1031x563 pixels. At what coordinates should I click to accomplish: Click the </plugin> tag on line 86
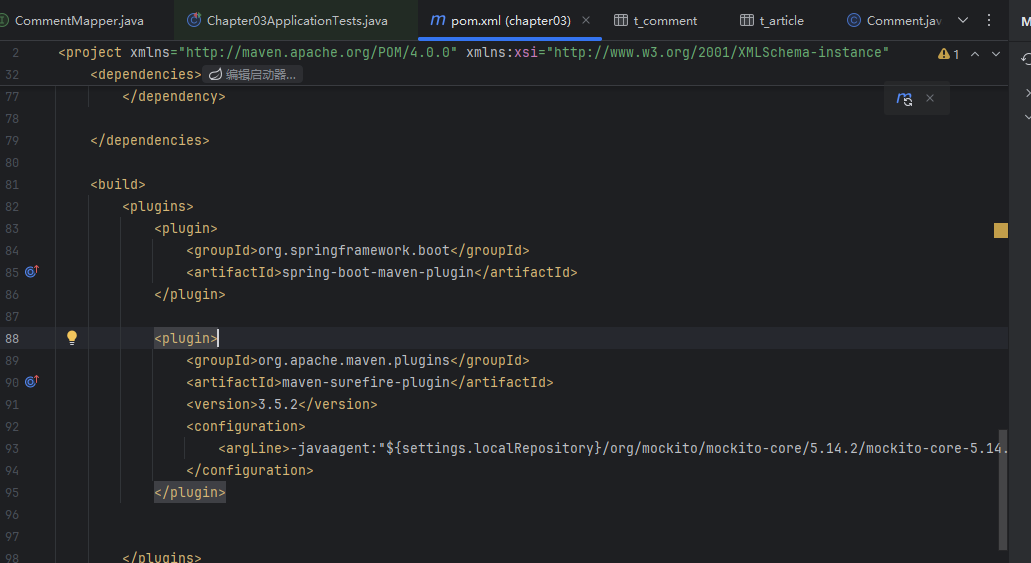pos(190,294)
